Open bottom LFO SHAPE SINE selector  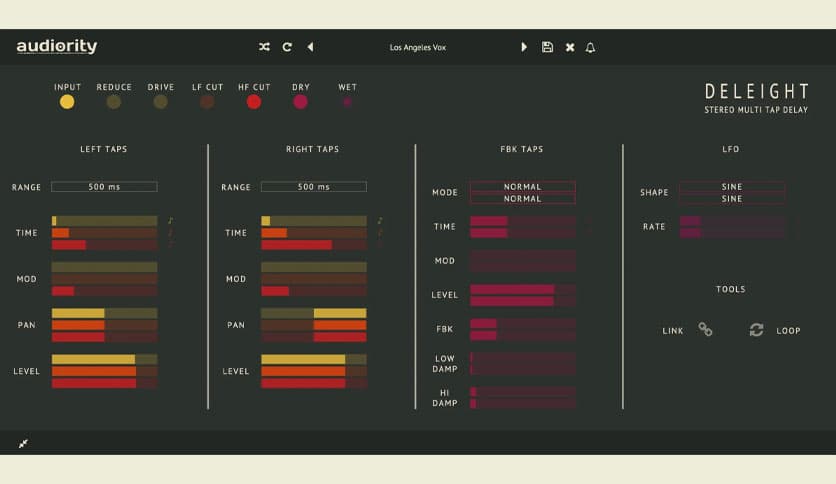(732, 198)
